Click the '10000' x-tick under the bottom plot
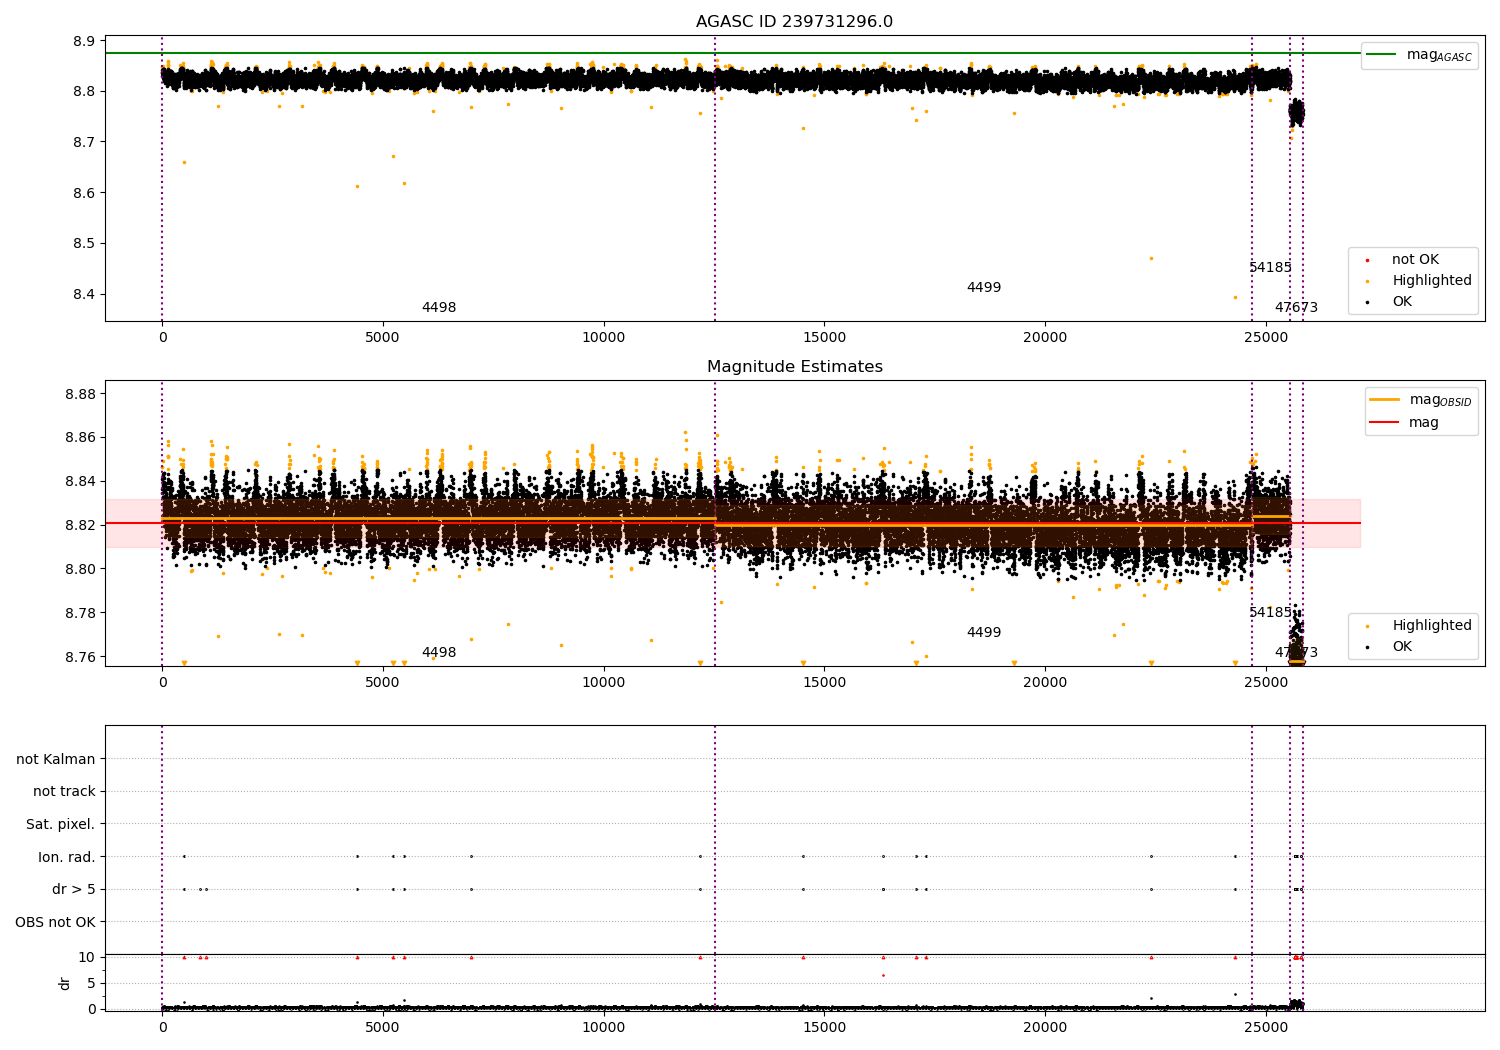1500x1050 pixels. point(603,1027)
